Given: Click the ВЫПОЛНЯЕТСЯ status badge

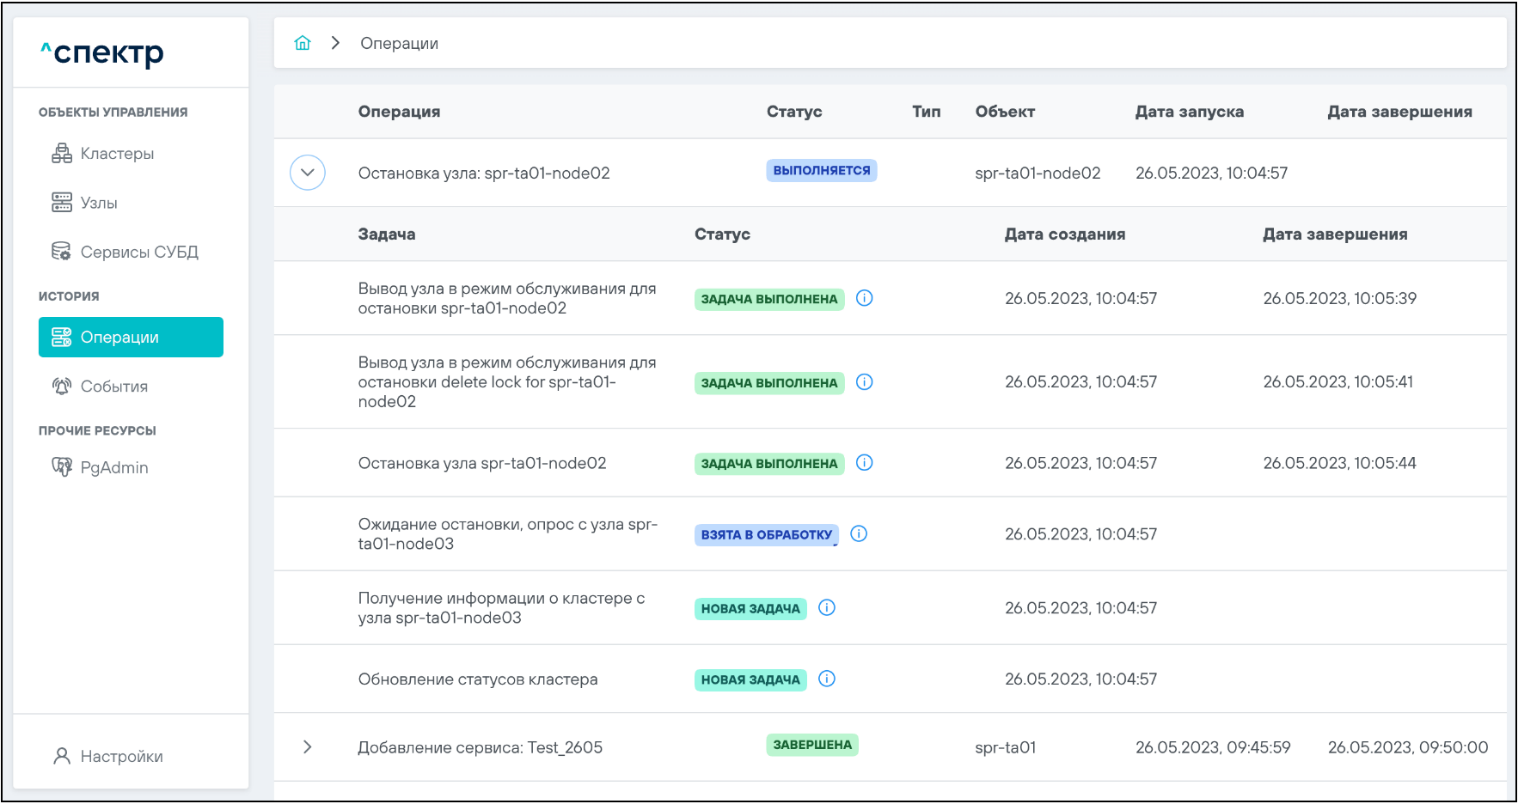Looking at the screenshot, I should pyautogui.click(x=821, y=171).
